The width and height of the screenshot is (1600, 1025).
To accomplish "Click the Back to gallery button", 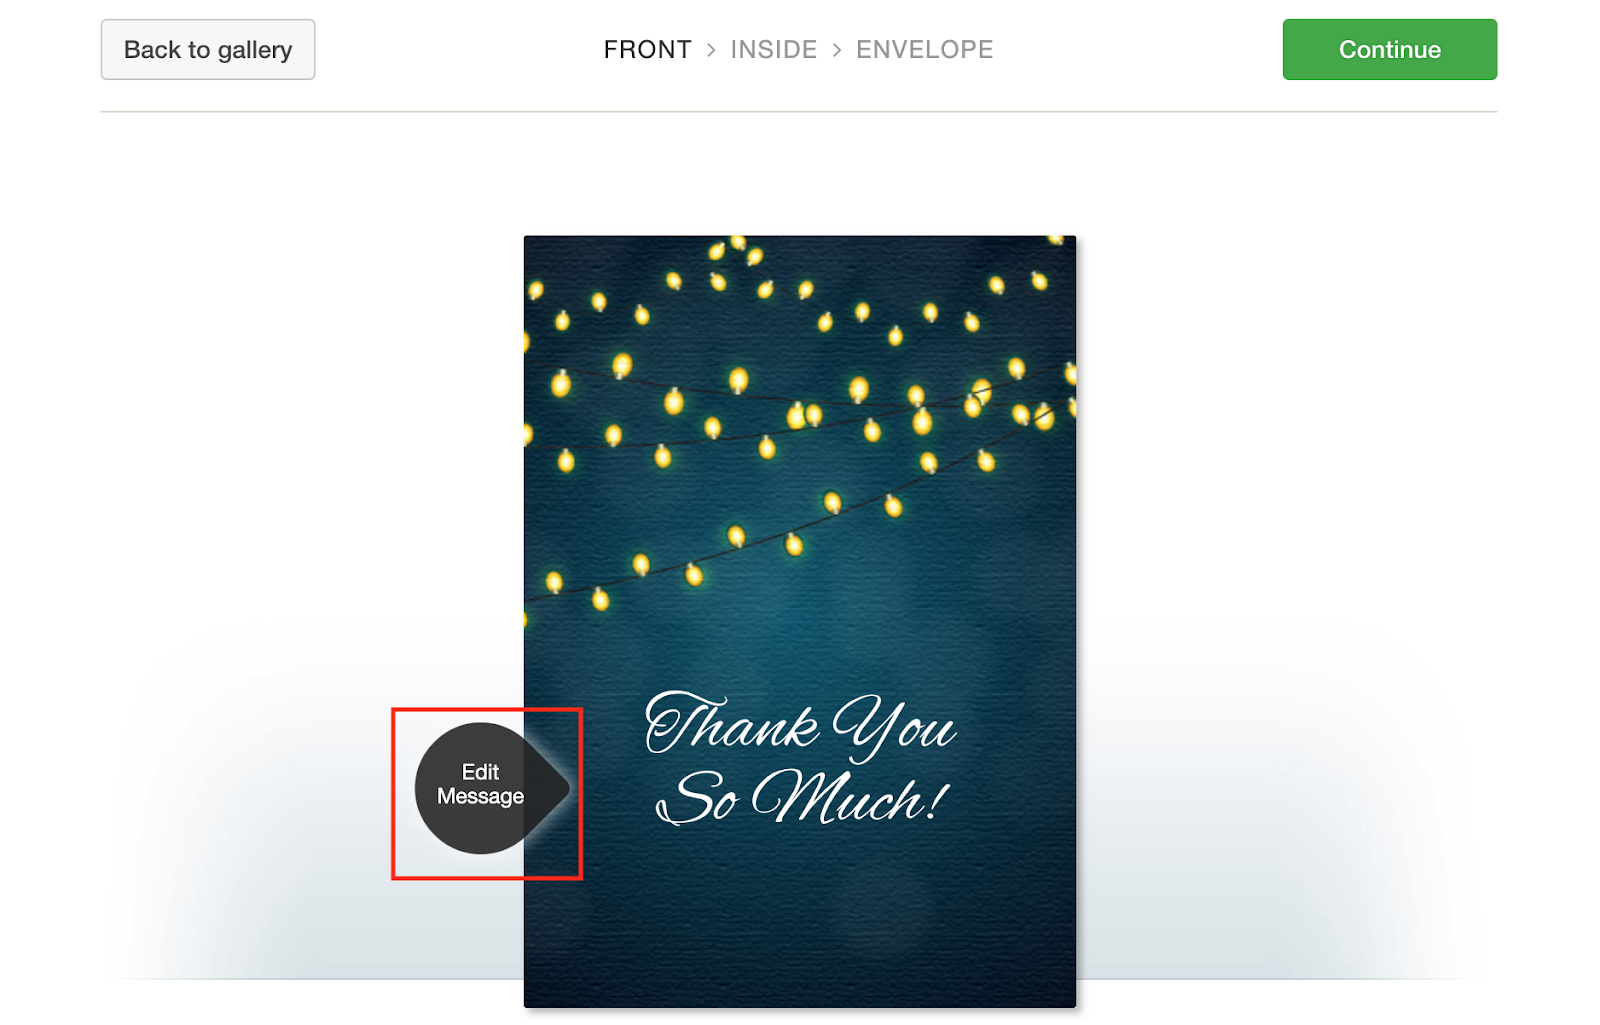I will pyautogui.click(x=208, y=49).
